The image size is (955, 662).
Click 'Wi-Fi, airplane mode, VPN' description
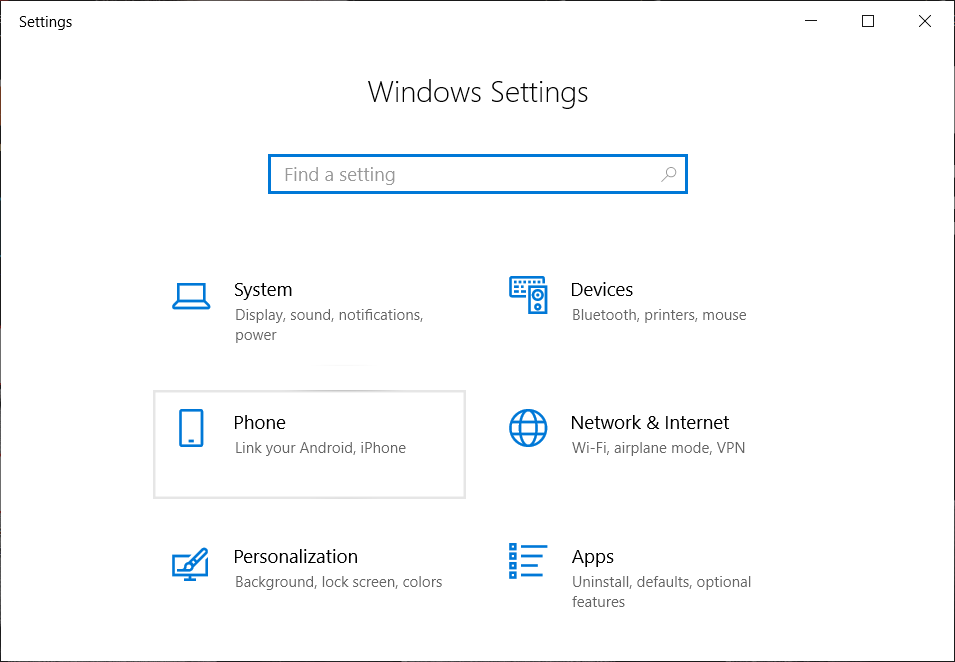click(658, 448)
